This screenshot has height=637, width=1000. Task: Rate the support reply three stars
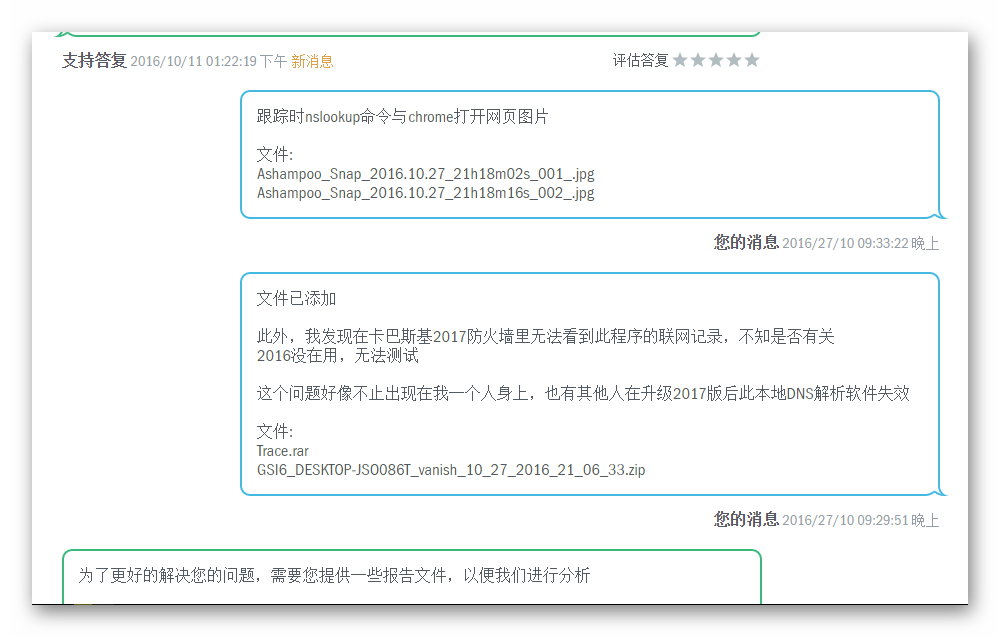[716, 60]
